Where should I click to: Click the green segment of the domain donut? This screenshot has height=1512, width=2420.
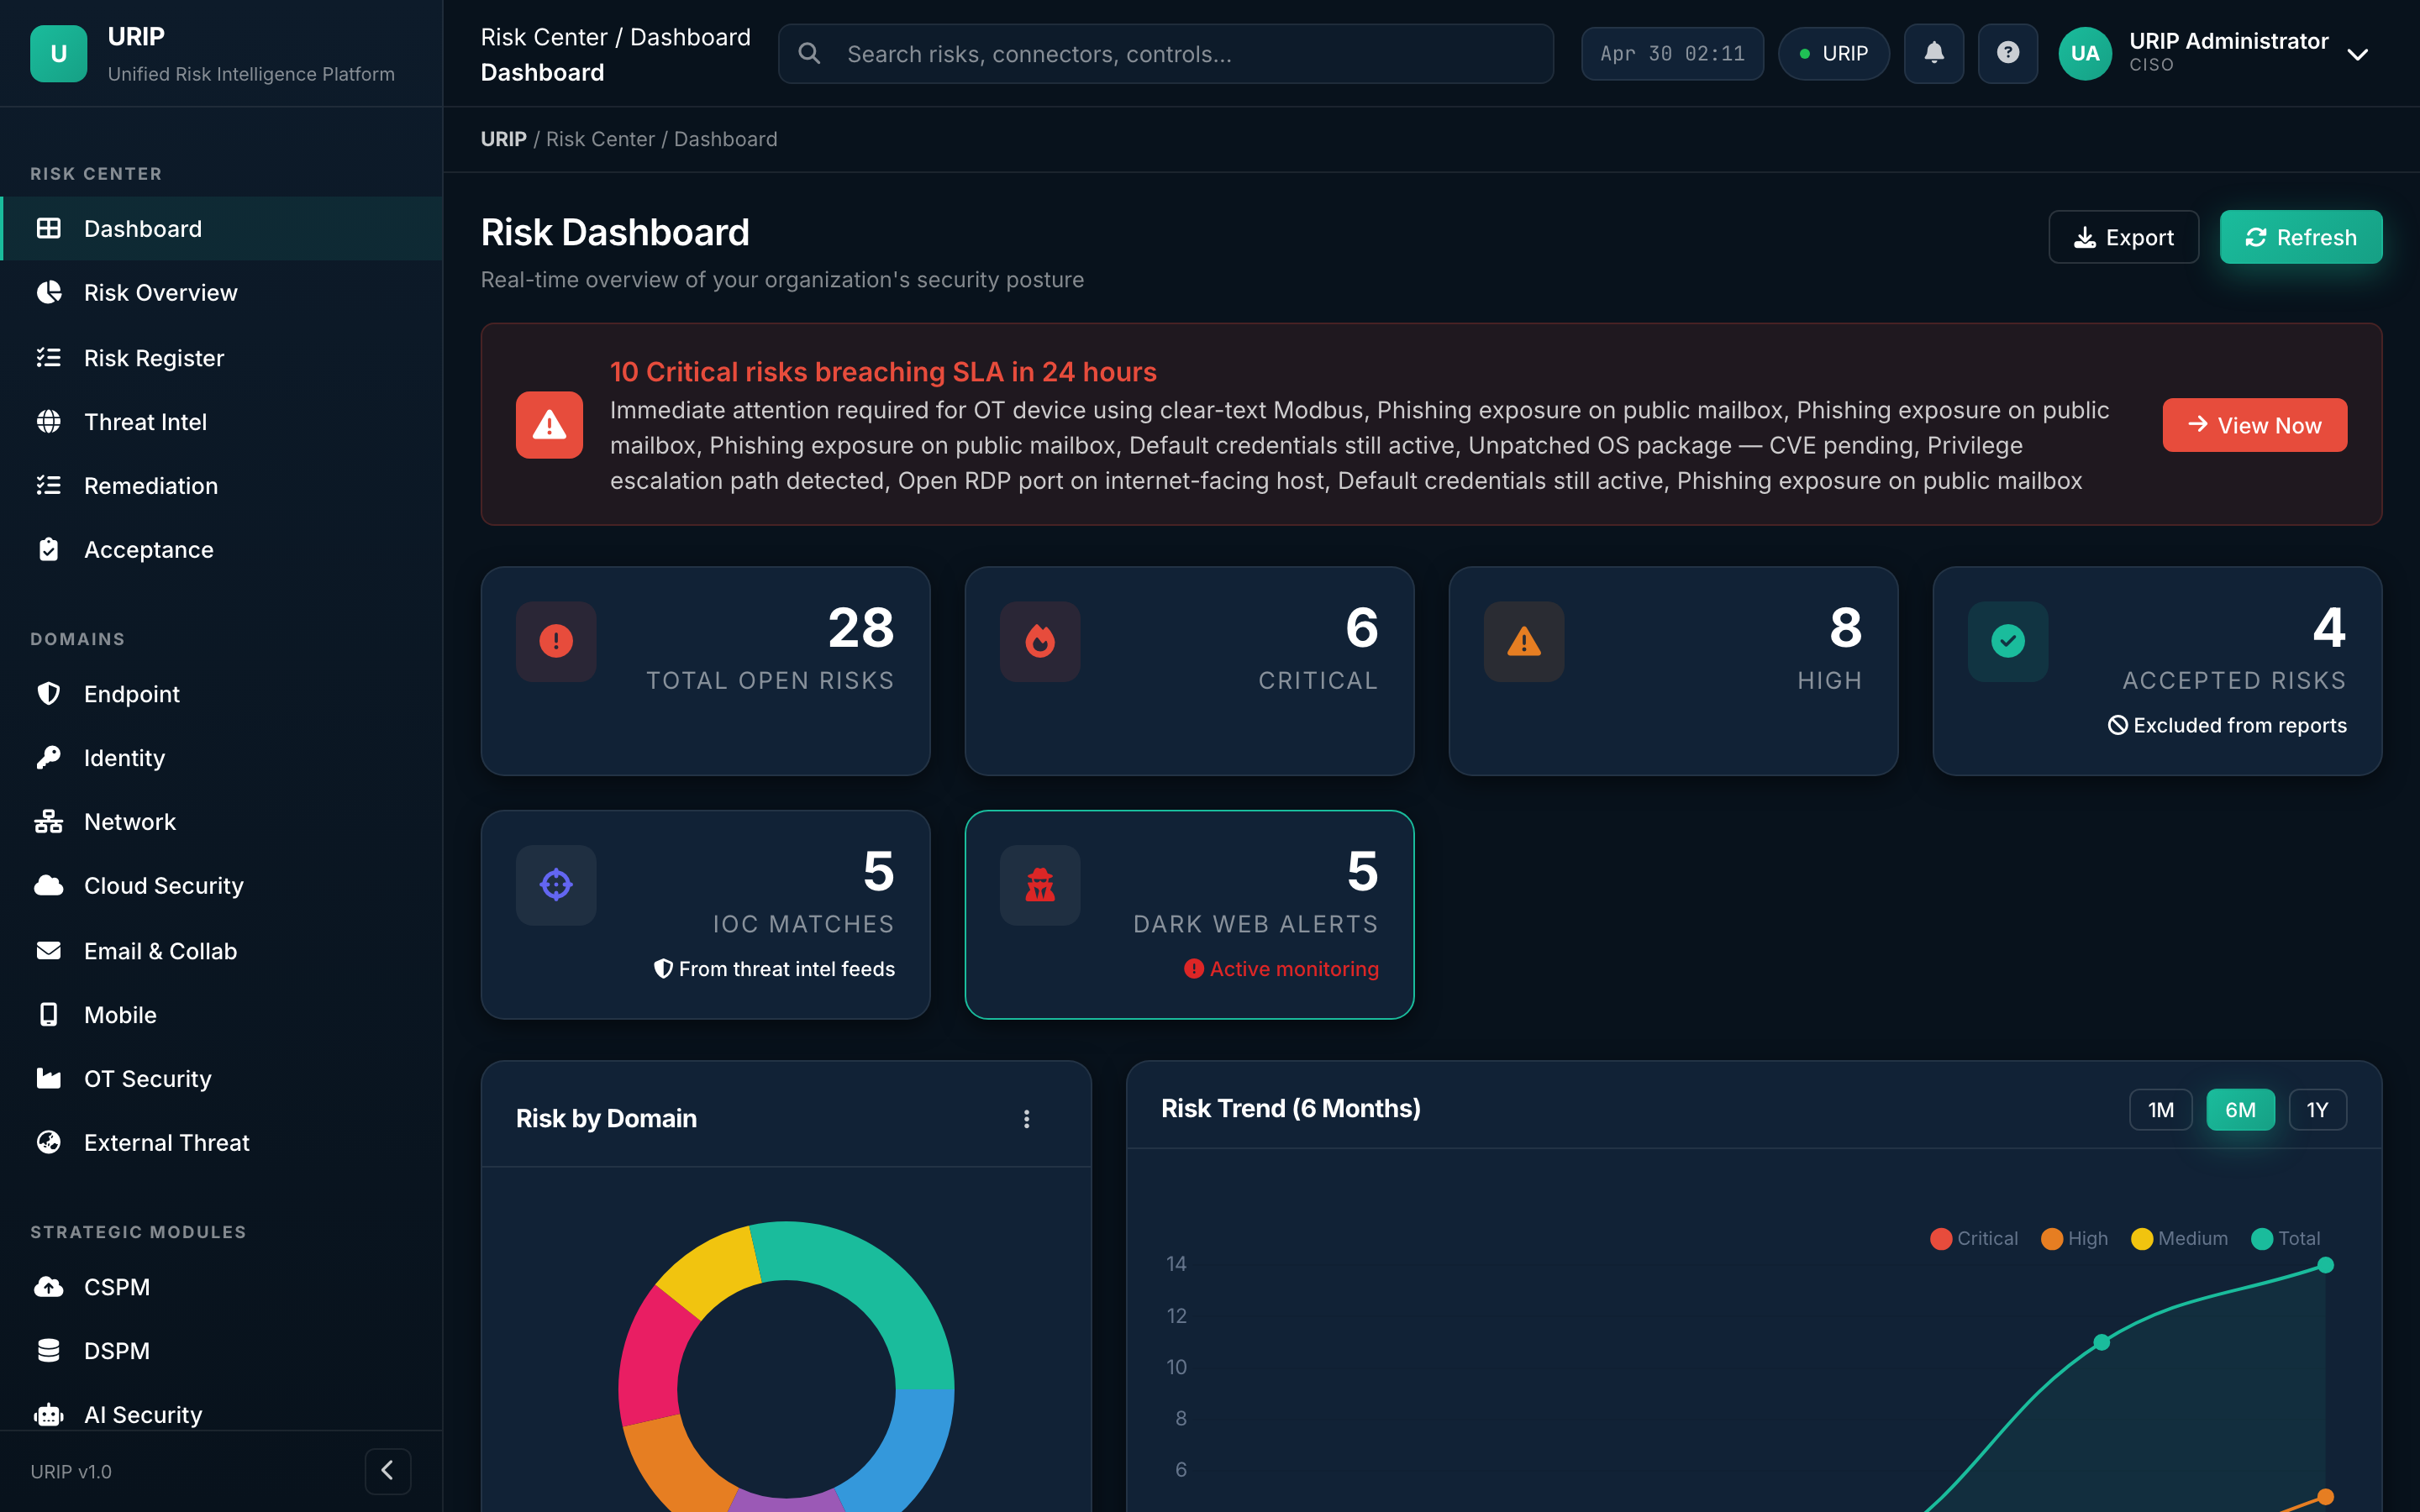coord(870,1290)
